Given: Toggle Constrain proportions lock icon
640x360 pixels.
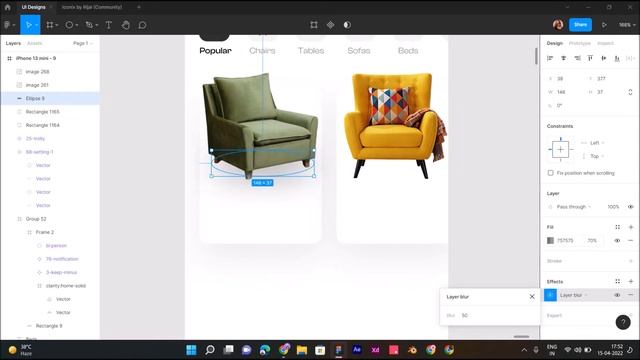Looking at the screenshot, I should point(630,92).
